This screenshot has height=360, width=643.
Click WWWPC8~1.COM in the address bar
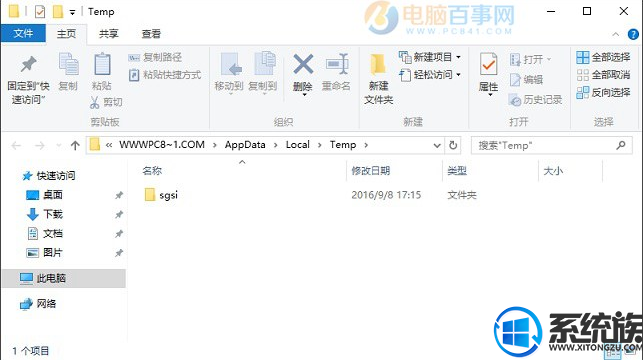click(x=162, y=145)
